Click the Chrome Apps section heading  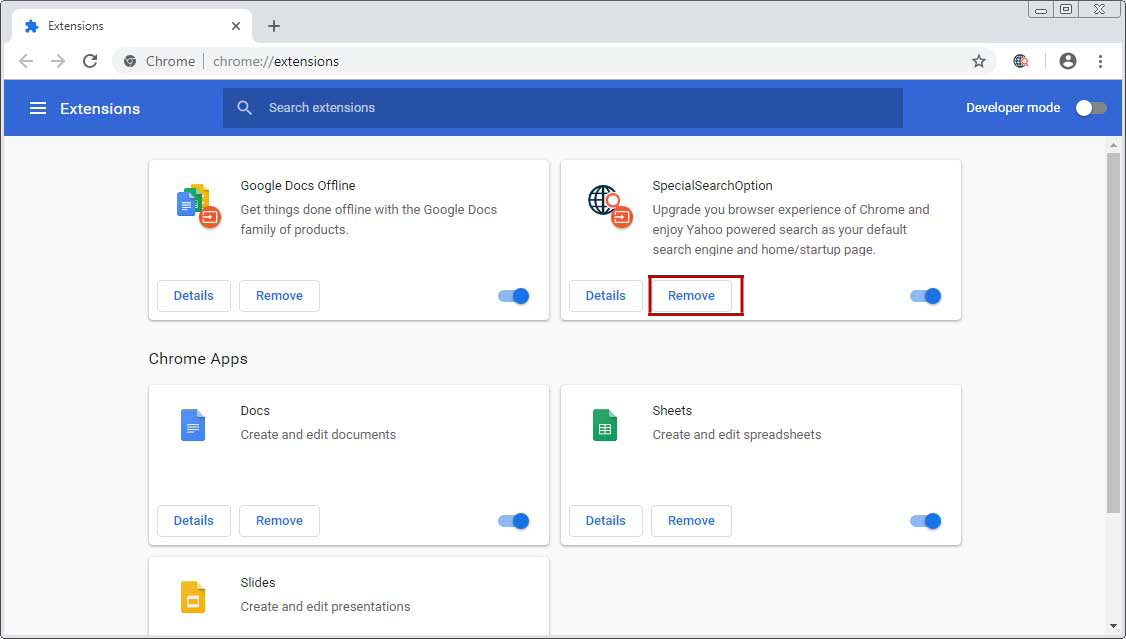click(x=198, y=359)
